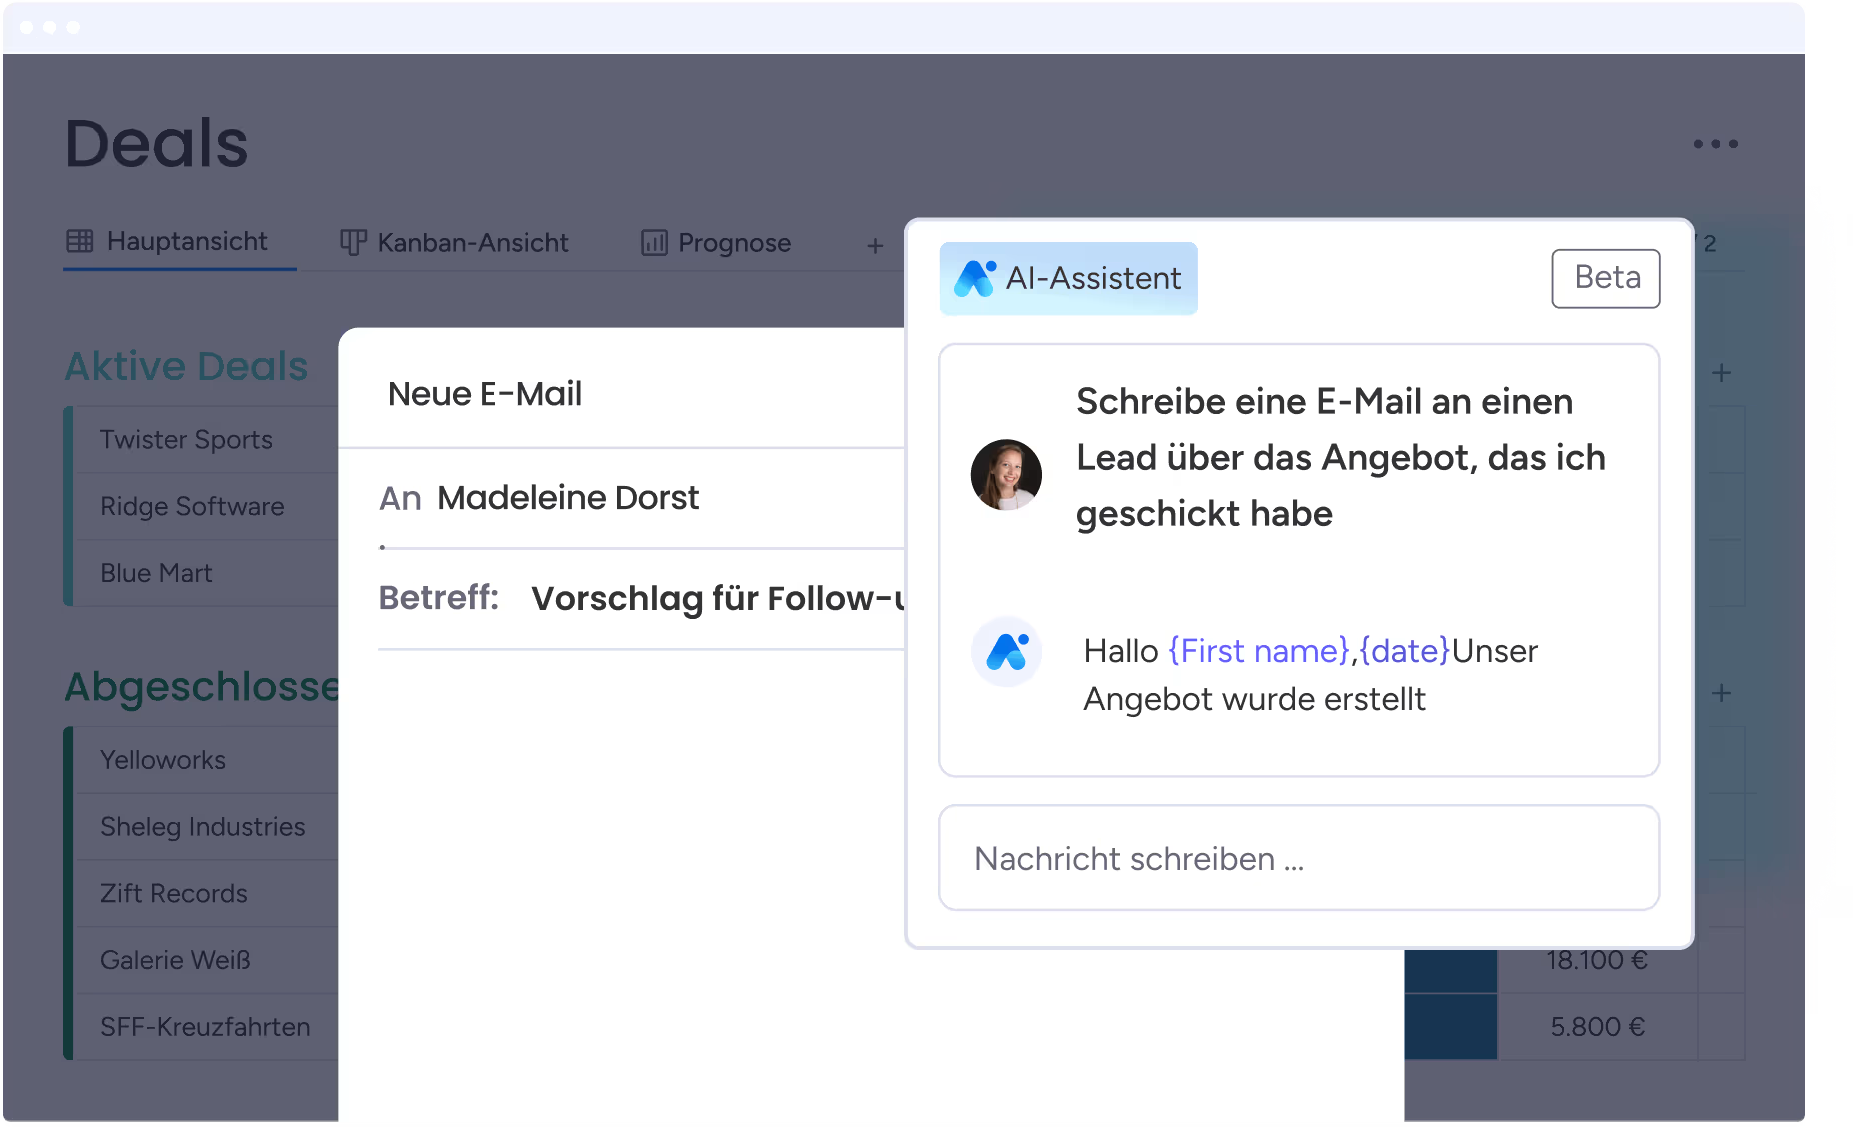Open the SFF-Kreuzfahrten deal
This screenshot has width=1853, height=1127.
(x=205, y=1027)
